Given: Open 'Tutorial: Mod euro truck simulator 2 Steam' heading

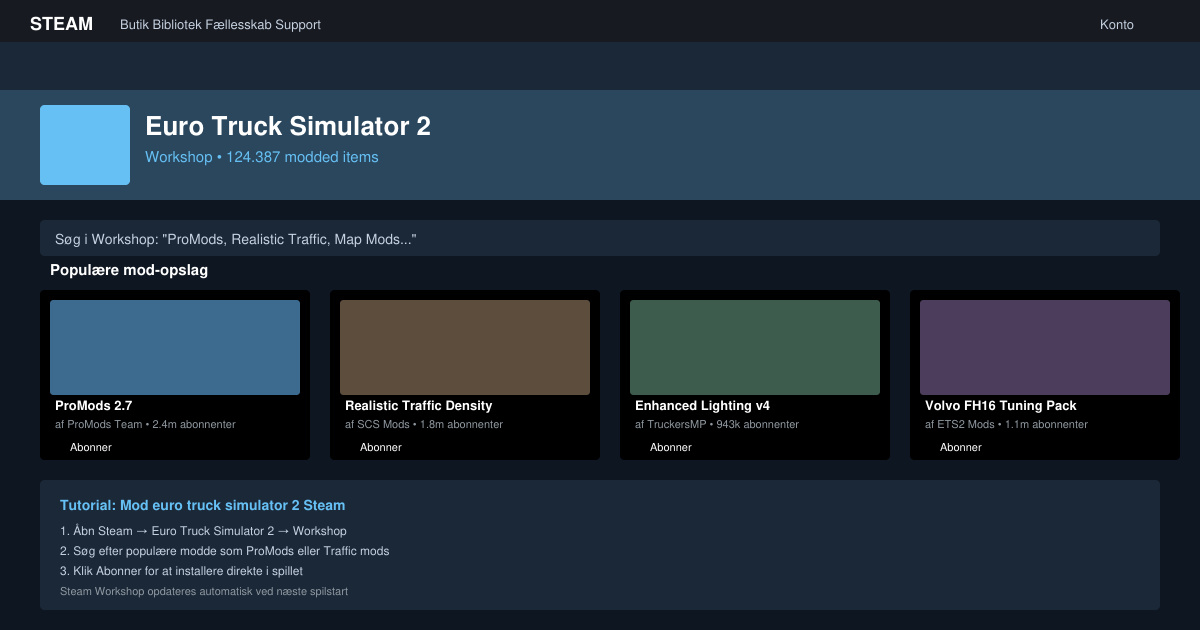Looking at the screenshot, I should pyautogui.click(x=202, y=506).
